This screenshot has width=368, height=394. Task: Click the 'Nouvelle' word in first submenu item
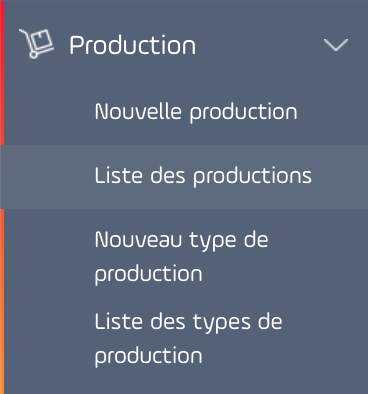click(x=138, y=111)
